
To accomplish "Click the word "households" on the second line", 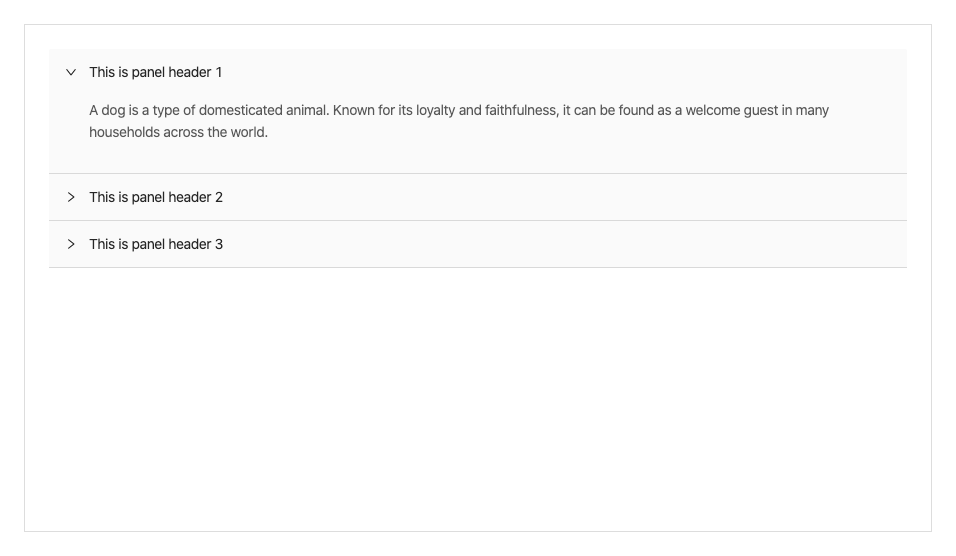I will tap(124, 133).
